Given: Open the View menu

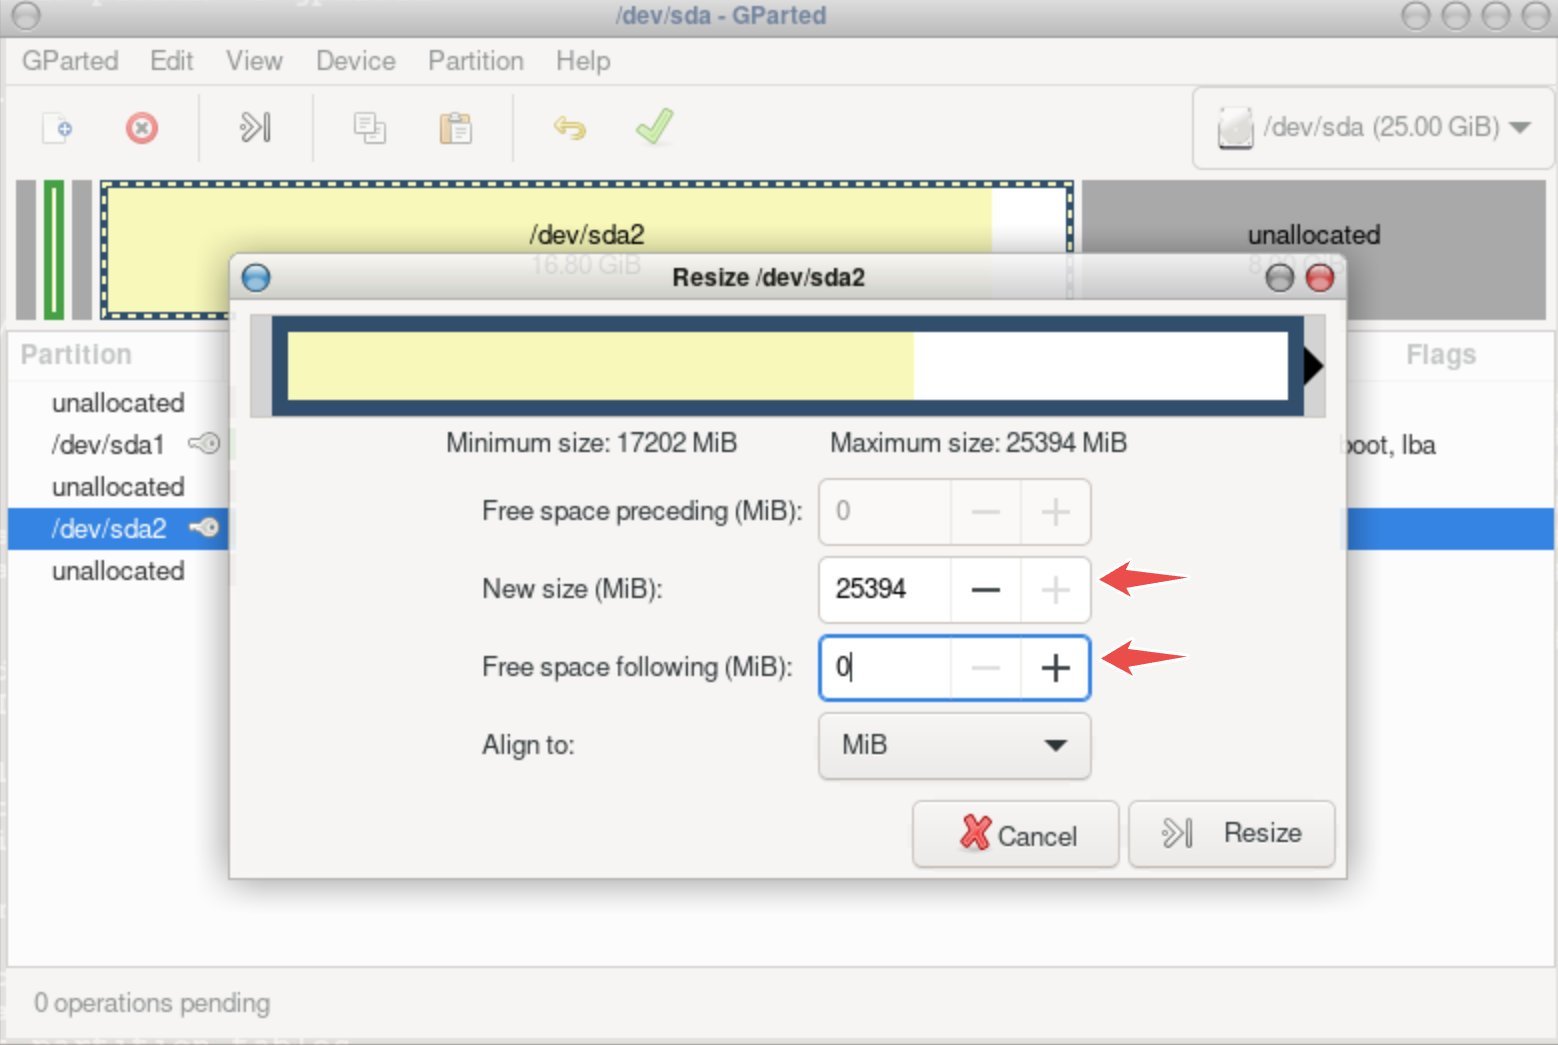Looking at the screenshot, I should (254, 61).
